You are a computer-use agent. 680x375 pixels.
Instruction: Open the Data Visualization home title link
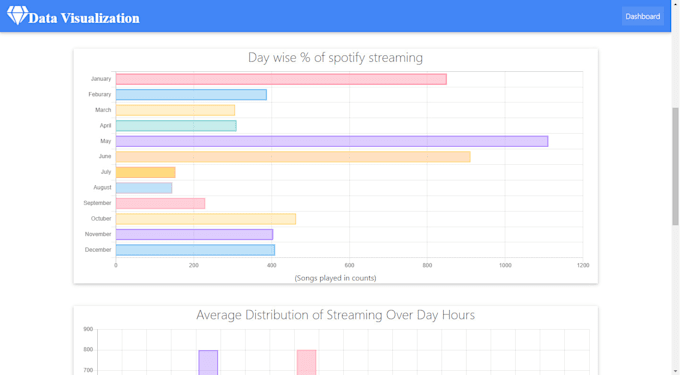[x=84, y=18]
